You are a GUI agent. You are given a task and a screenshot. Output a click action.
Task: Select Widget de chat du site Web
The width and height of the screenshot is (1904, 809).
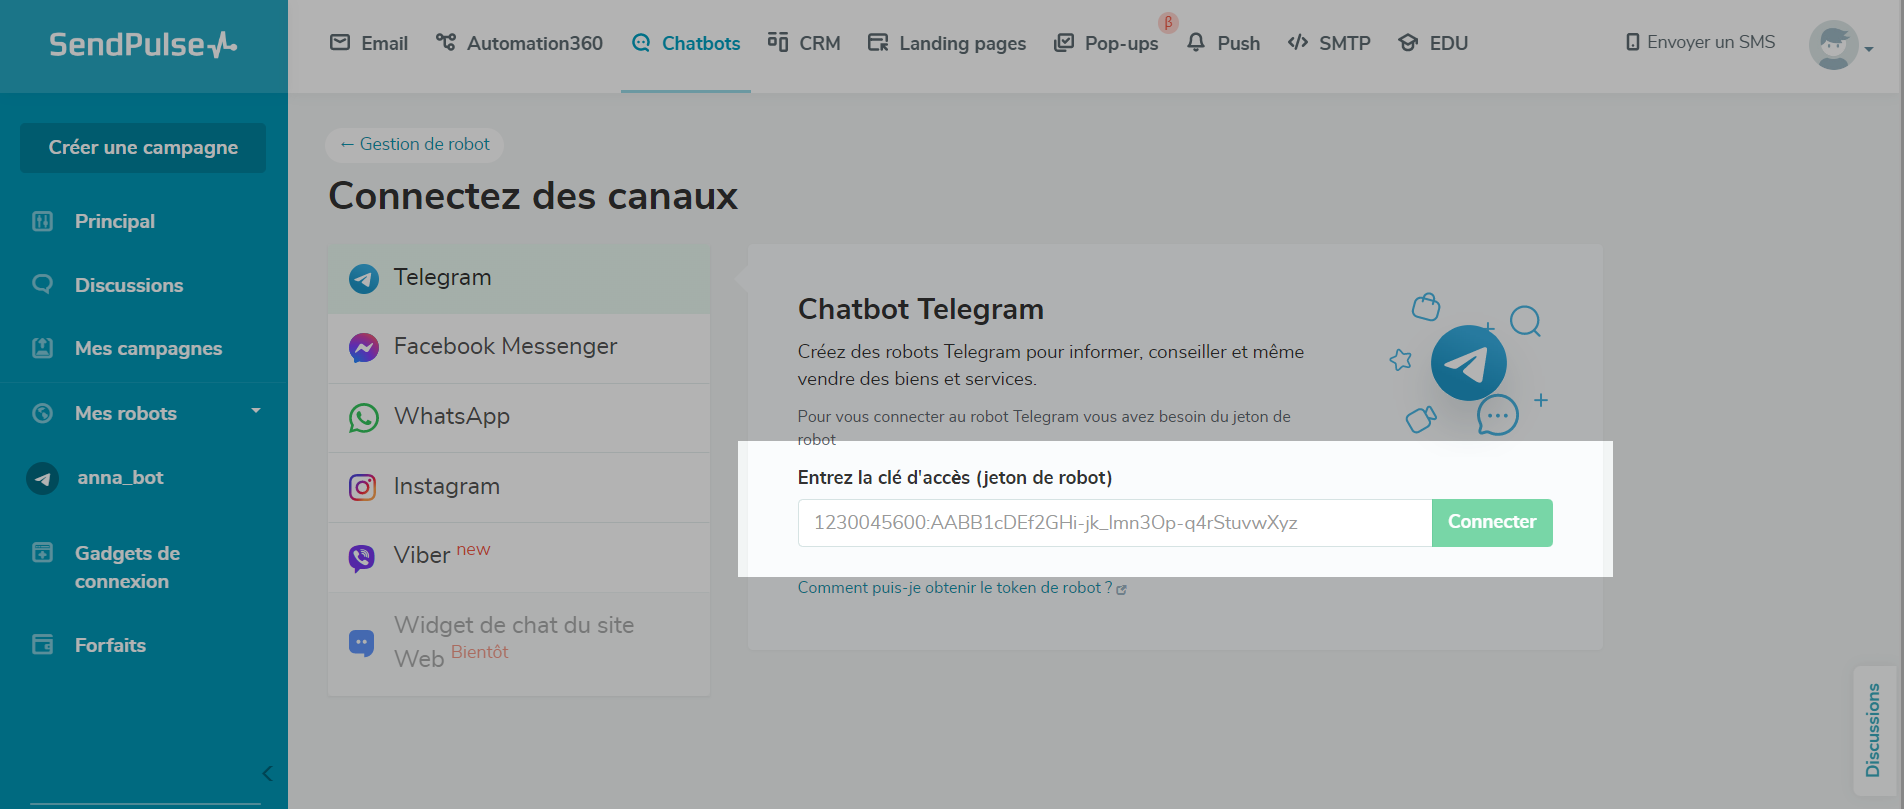point(519,643)
